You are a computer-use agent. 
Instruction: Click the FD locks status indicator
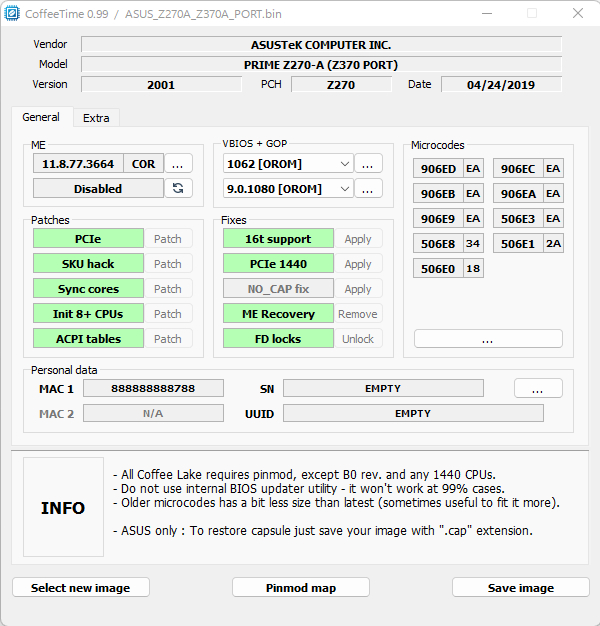(x=278, y=338)
